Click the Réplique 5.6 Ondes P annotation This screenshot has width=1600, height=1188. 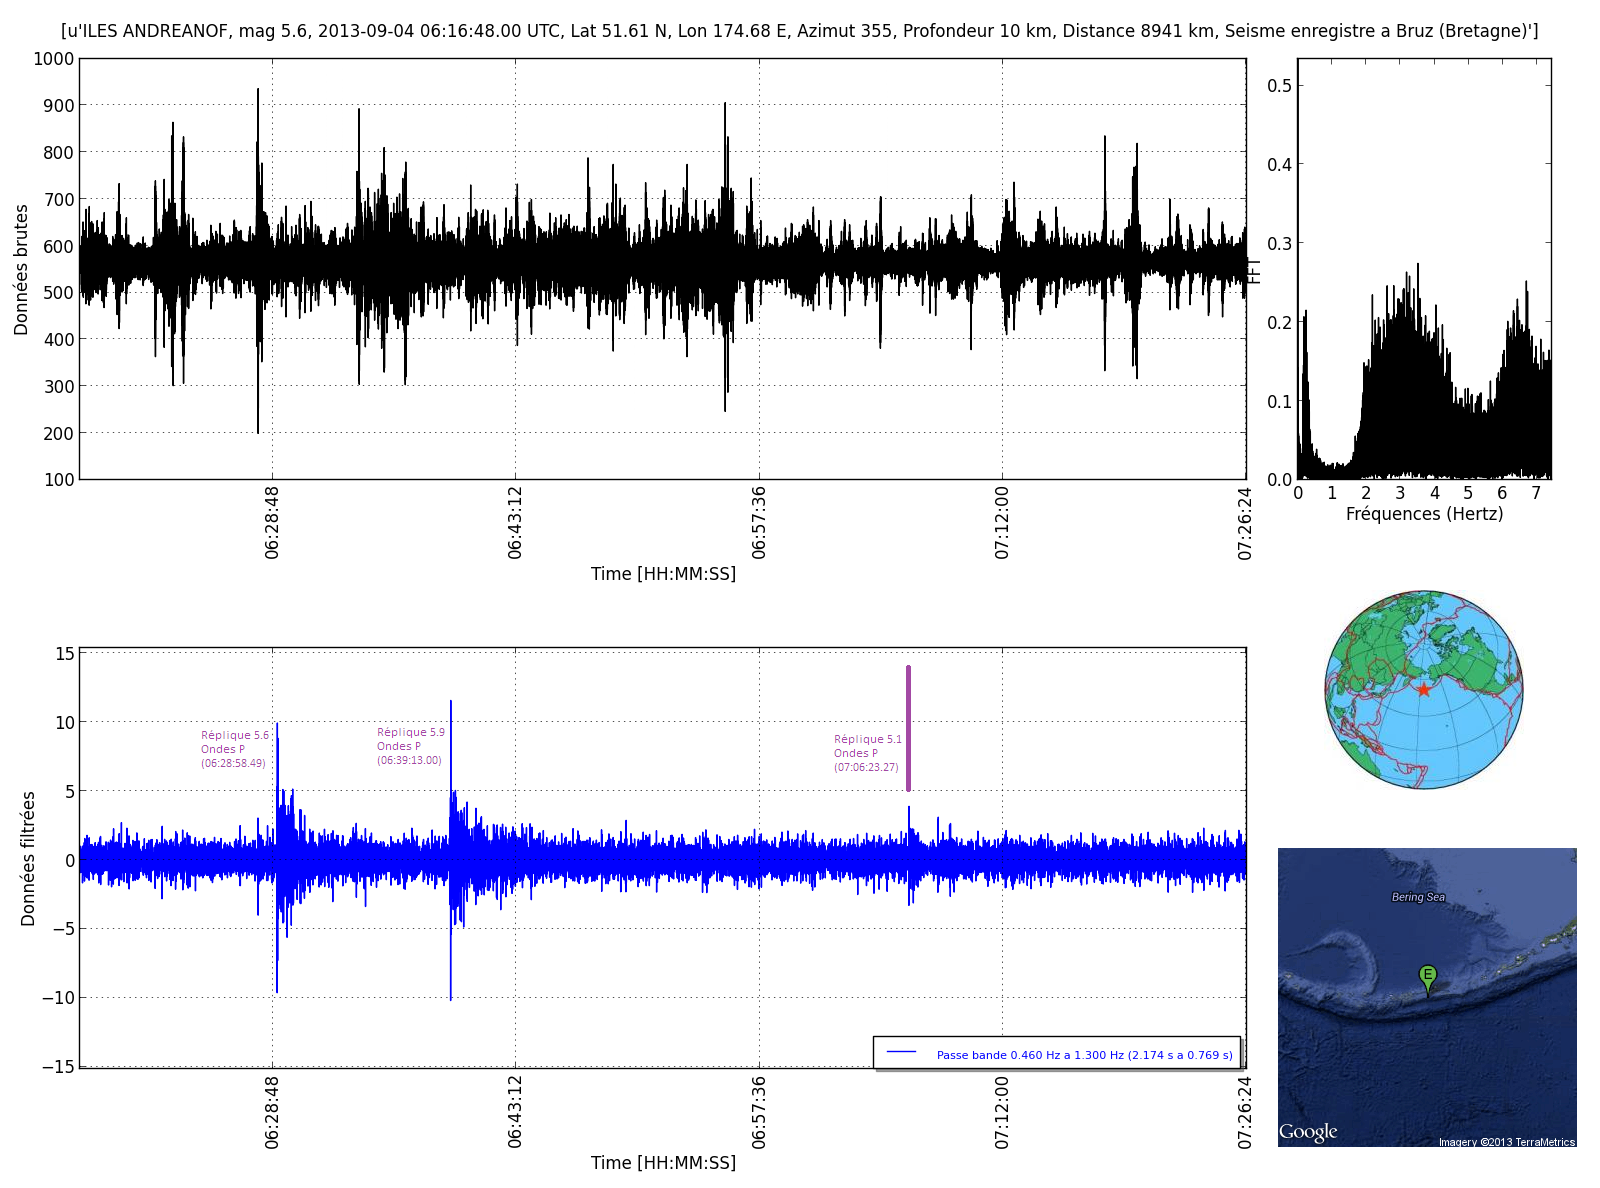[234, 749]
